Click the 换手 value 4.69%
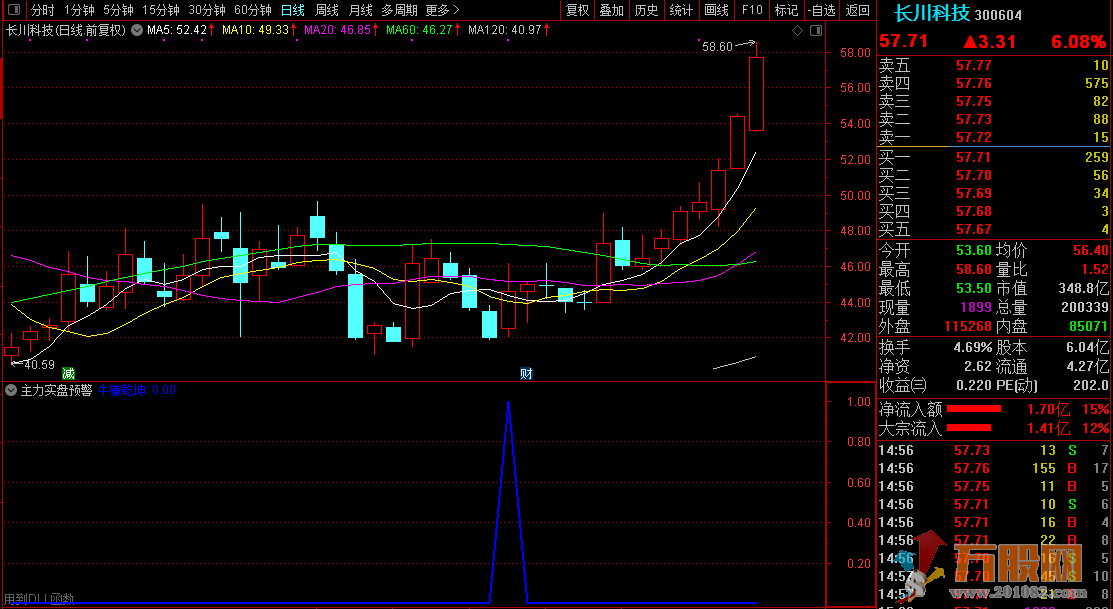 pos(972,347)
